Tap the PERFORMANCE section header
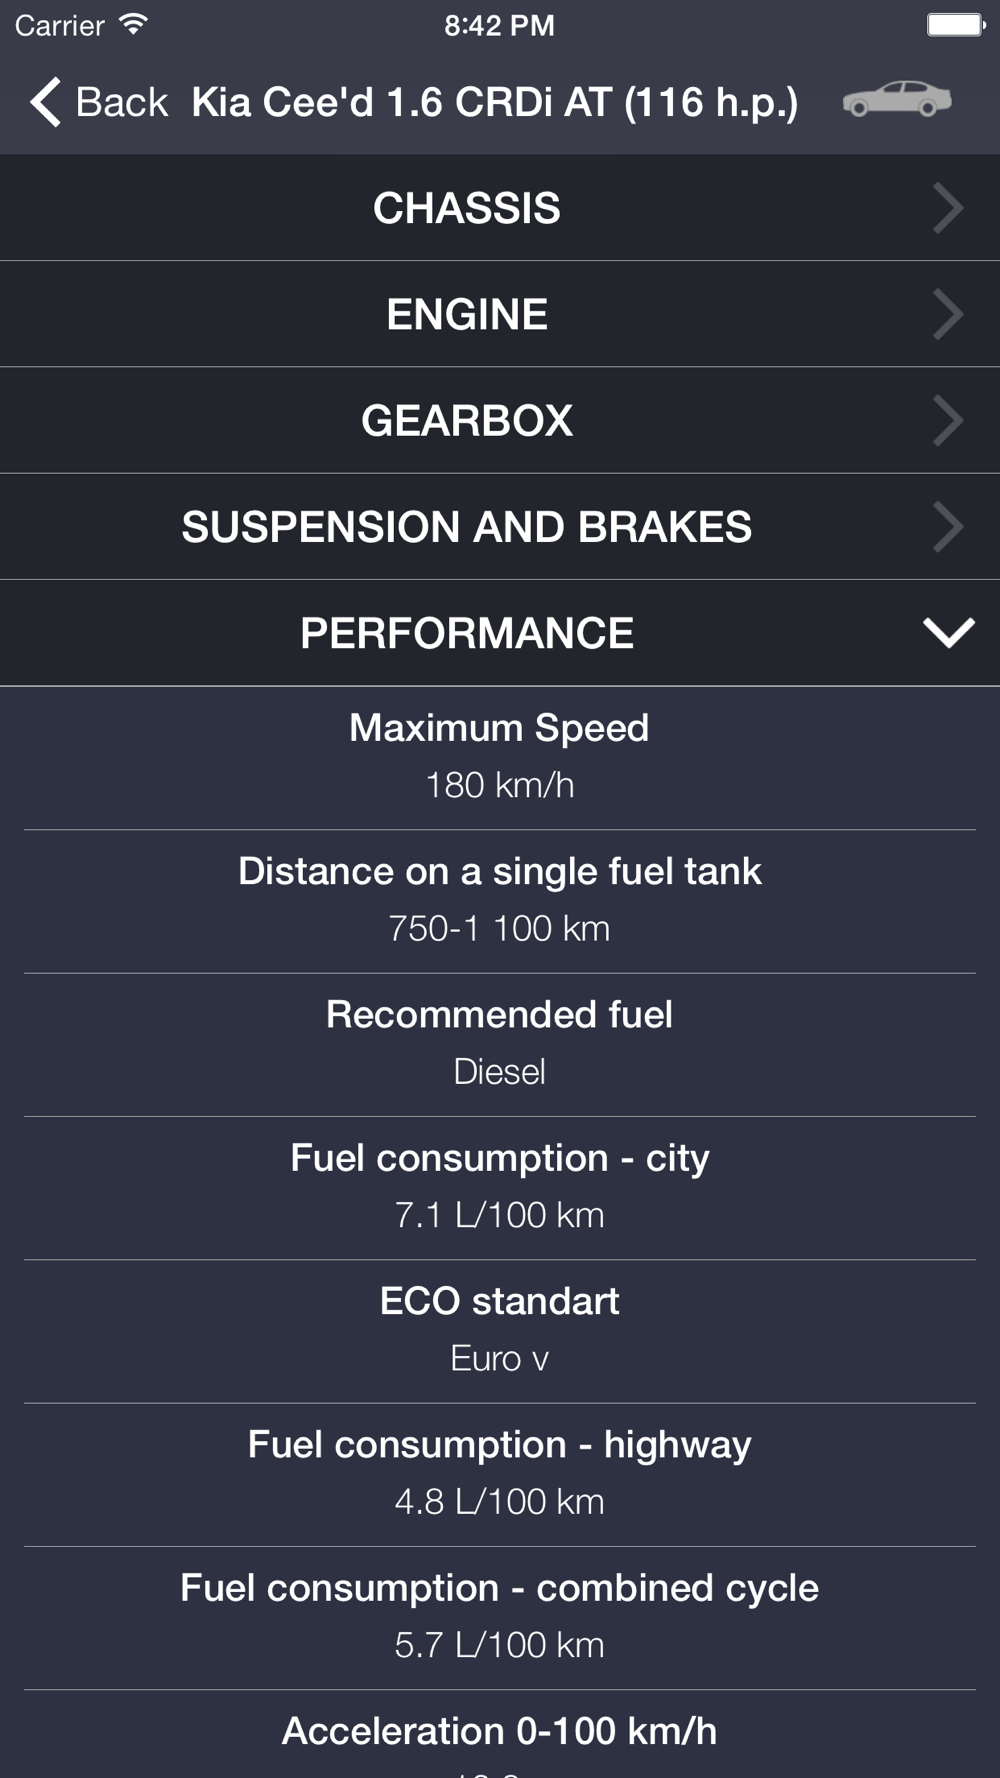 (466, 633)
